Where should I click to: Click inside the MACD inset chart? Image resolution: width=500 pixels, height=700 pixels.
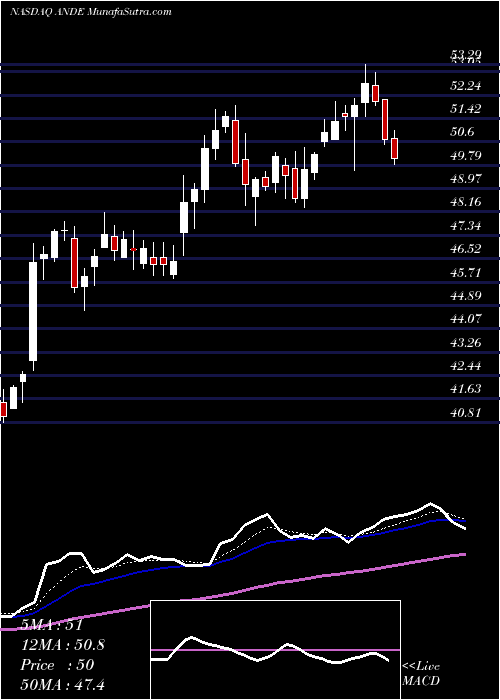(275, 650)
